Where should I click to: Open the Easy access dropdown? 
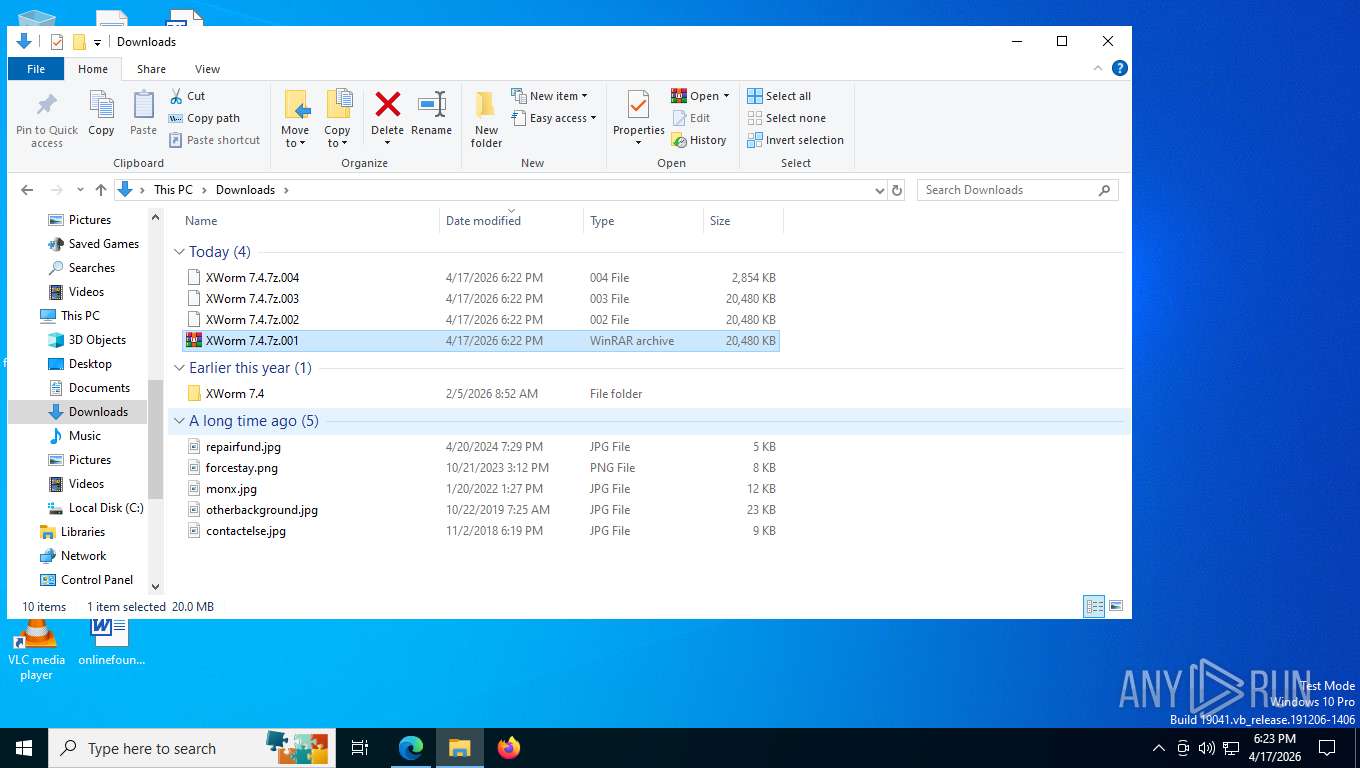553,118
